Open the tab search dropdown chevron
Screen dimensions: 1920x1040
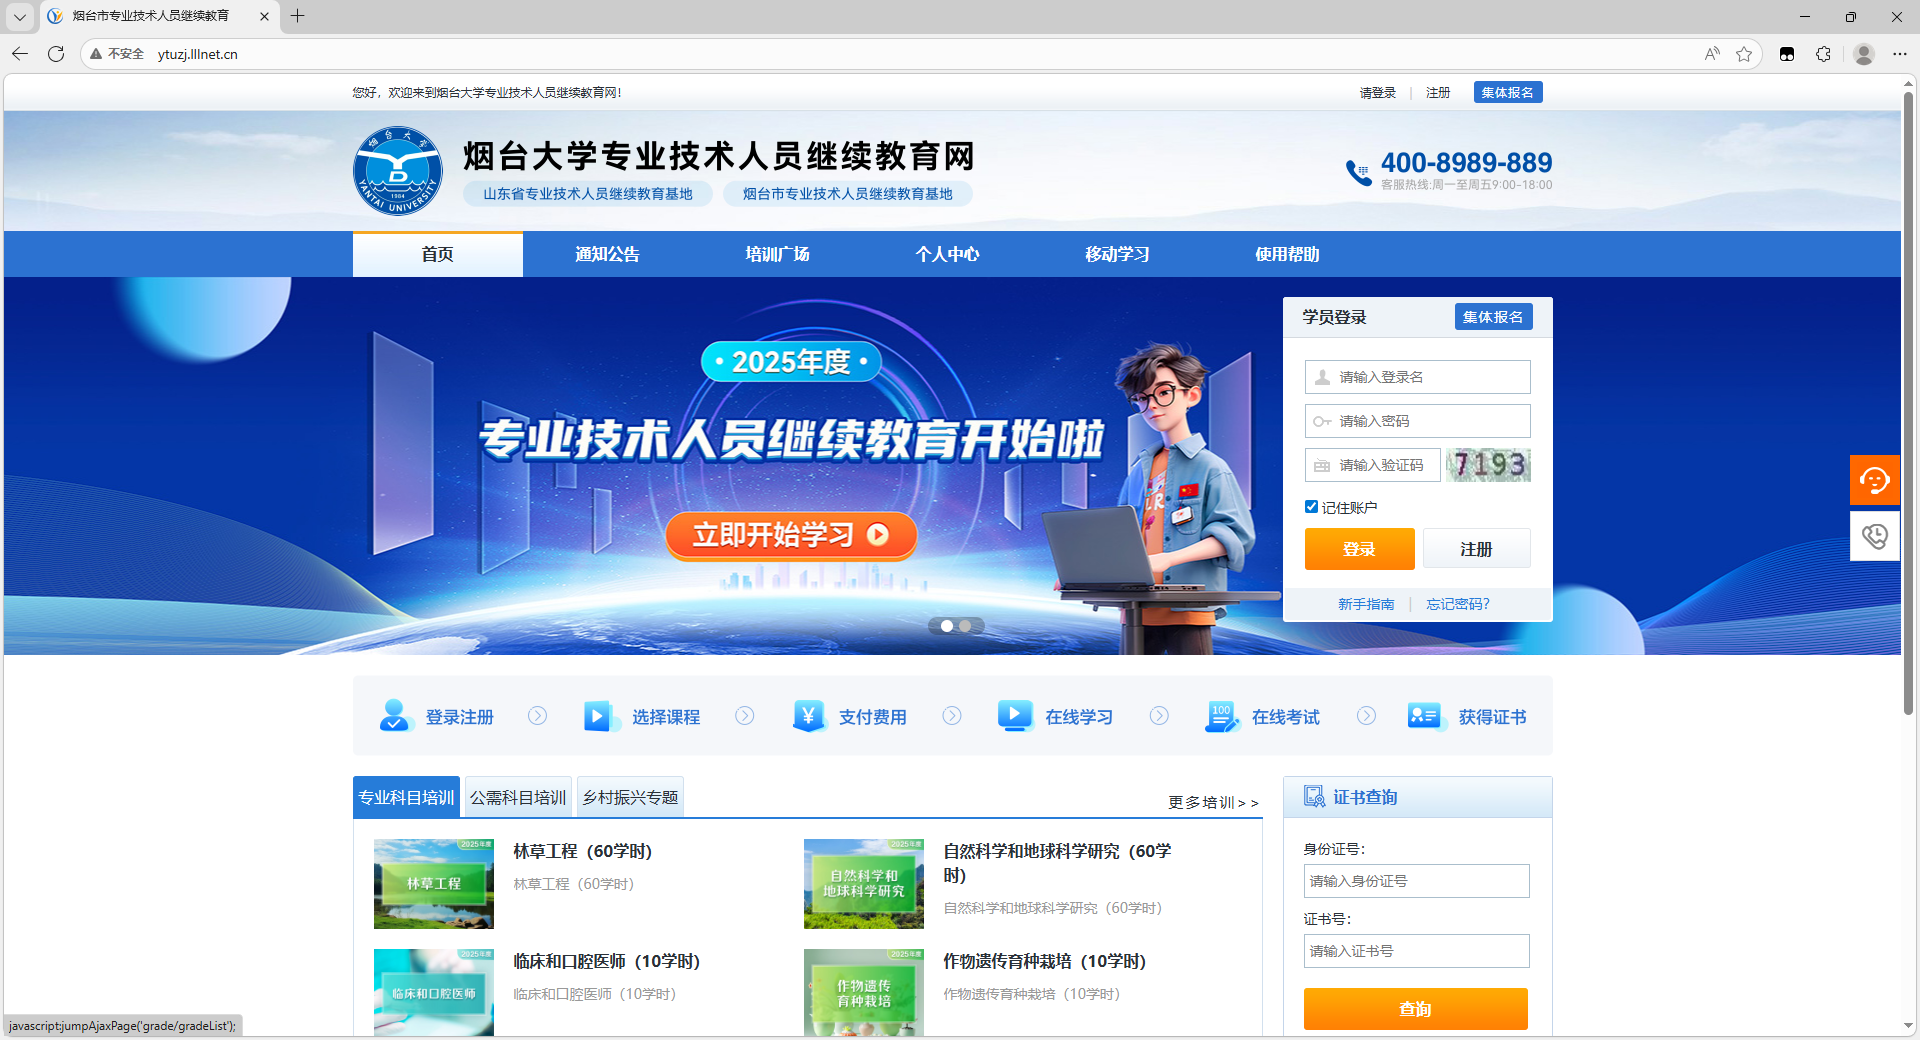19,16
